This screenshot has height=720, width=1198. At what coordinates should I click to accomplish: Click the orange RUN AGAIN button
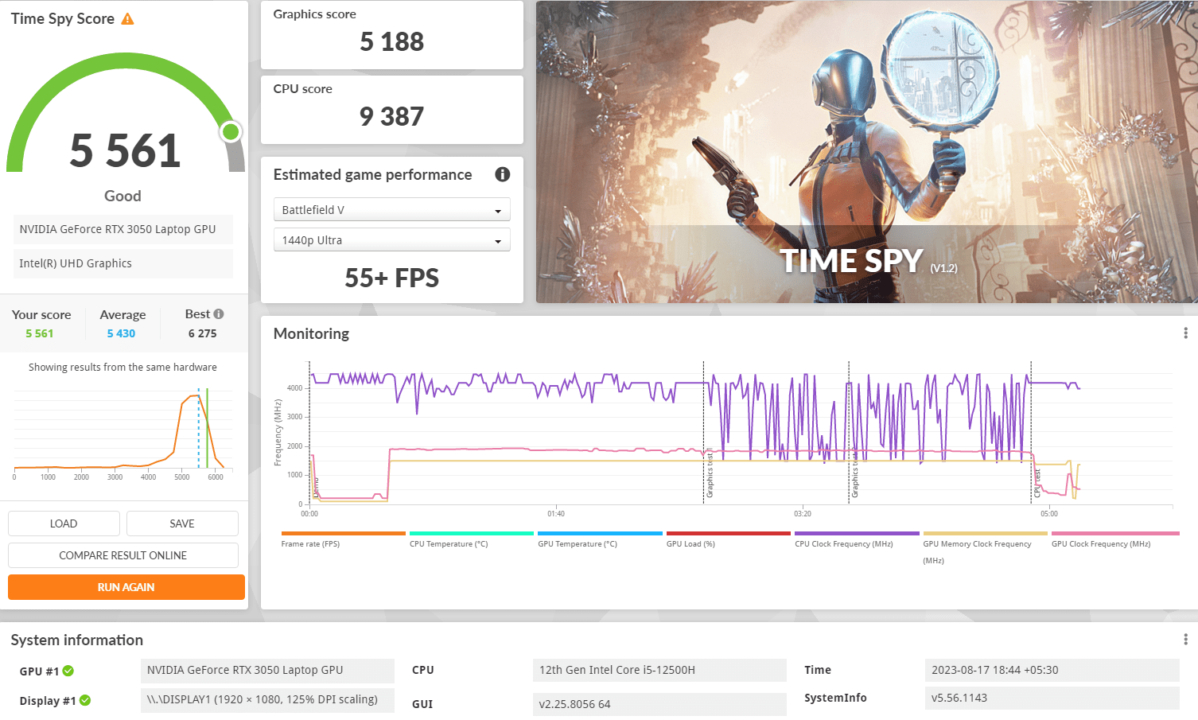(x=126, y=587)
